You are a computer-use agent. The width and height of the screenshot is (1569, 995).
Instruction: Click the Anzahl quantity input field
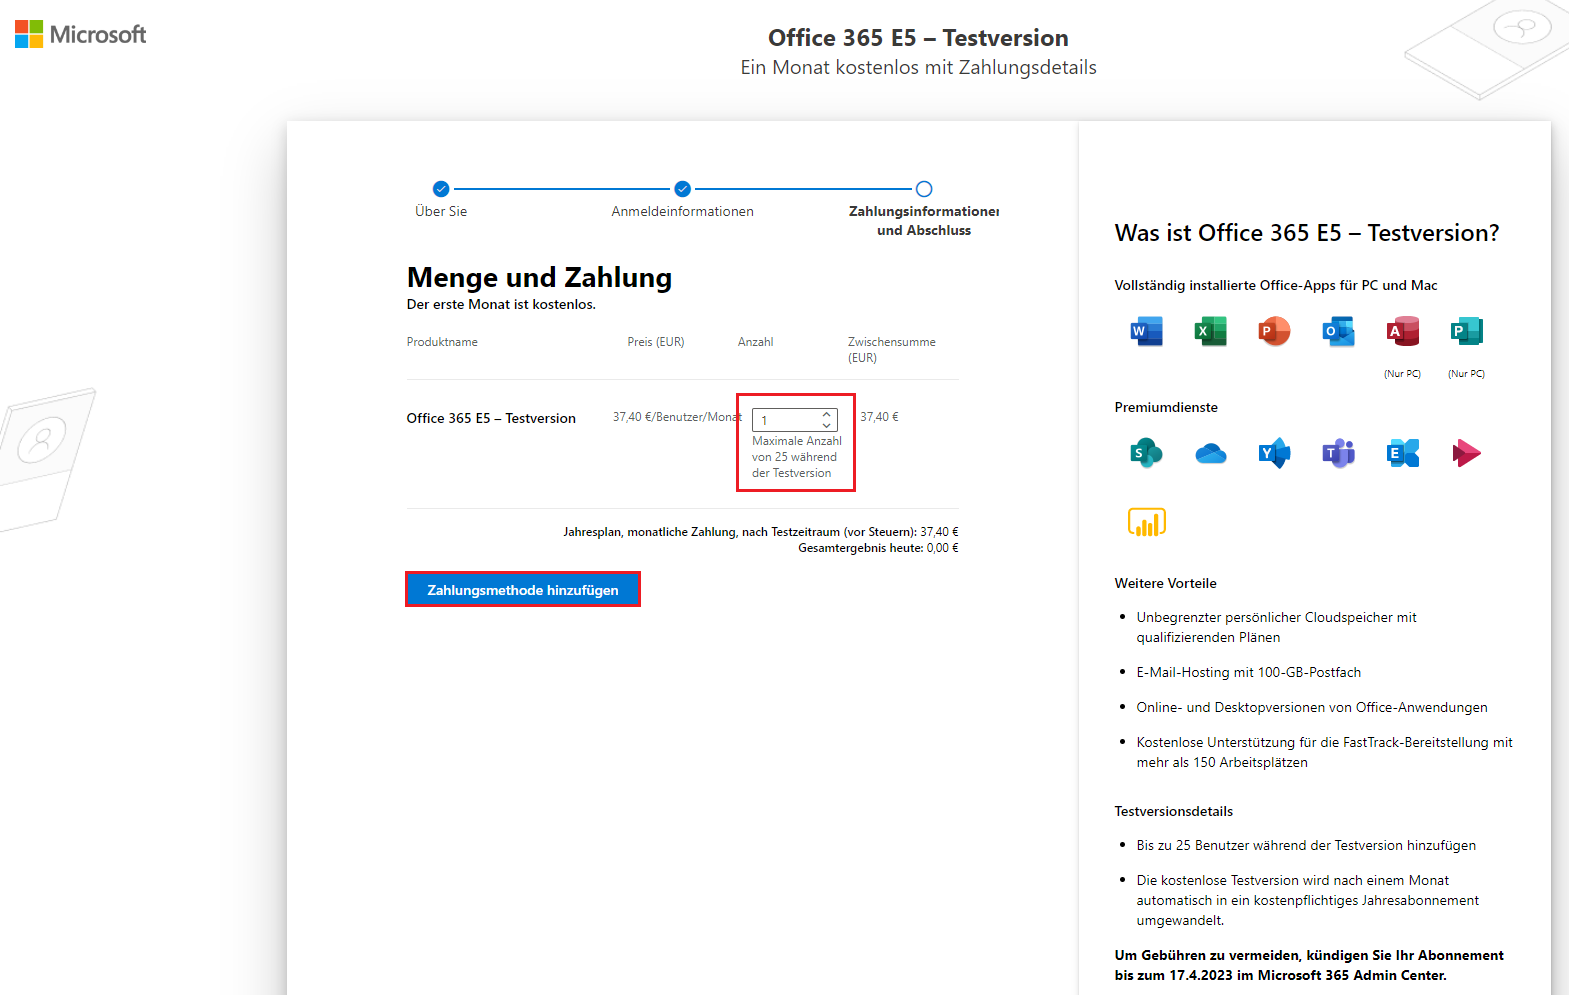click(787, 420)
